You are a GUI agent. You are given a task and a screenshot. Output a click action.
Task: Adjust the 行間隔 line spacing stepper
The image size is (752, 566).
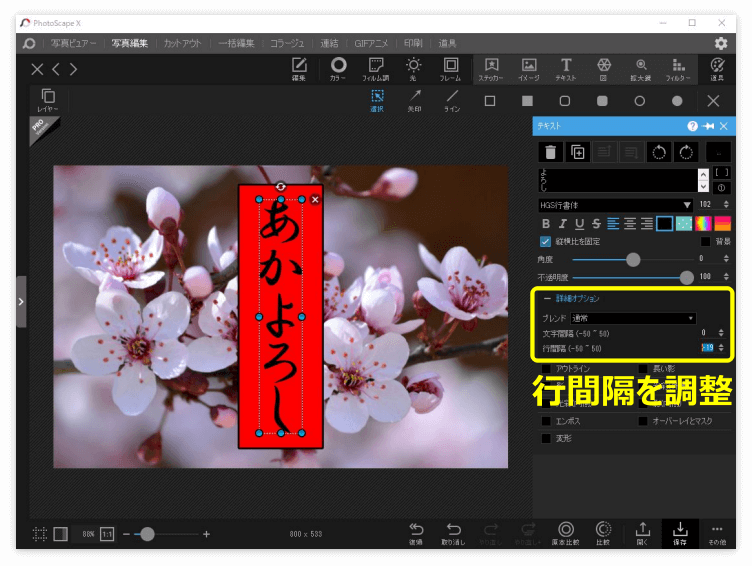click(721, 348)
